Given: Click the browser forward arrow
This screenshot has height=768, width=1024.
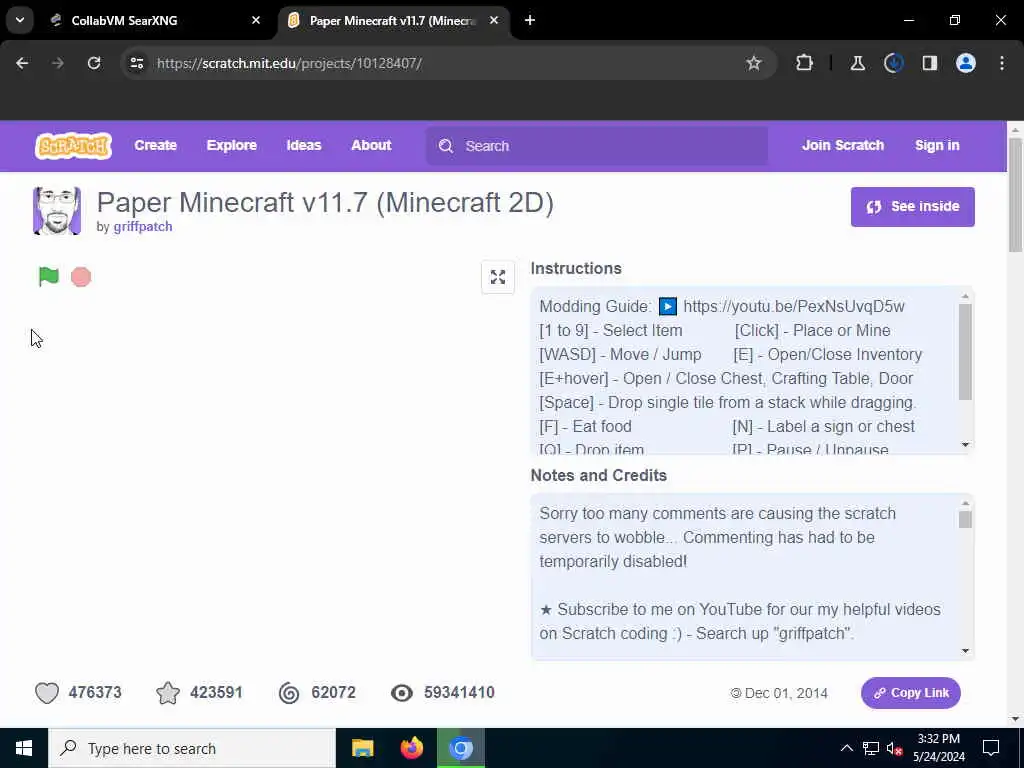Looking at the screenshot, I should pos(57,63).
